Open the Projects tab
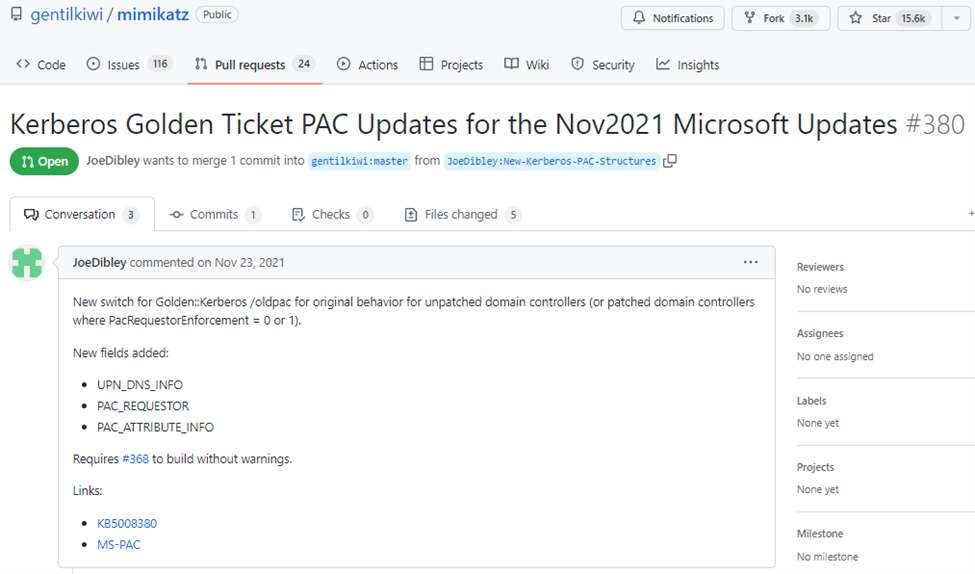This screenshot has height=574, width=975. pos(451,65)
